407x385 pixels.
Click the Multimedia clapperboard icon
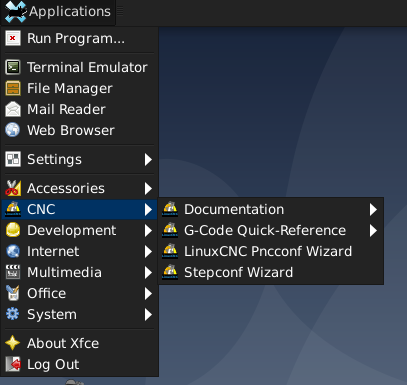[13, 272]
